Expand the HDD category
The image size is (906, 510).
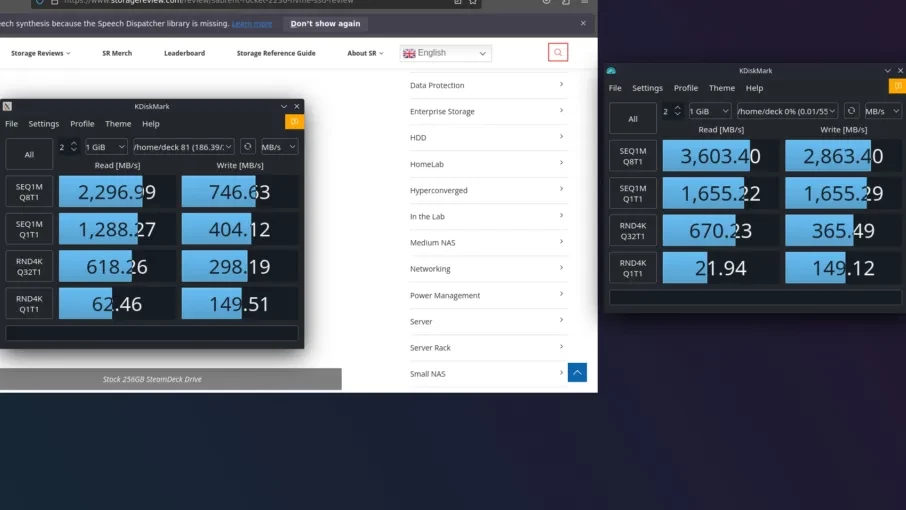(487, 137)
